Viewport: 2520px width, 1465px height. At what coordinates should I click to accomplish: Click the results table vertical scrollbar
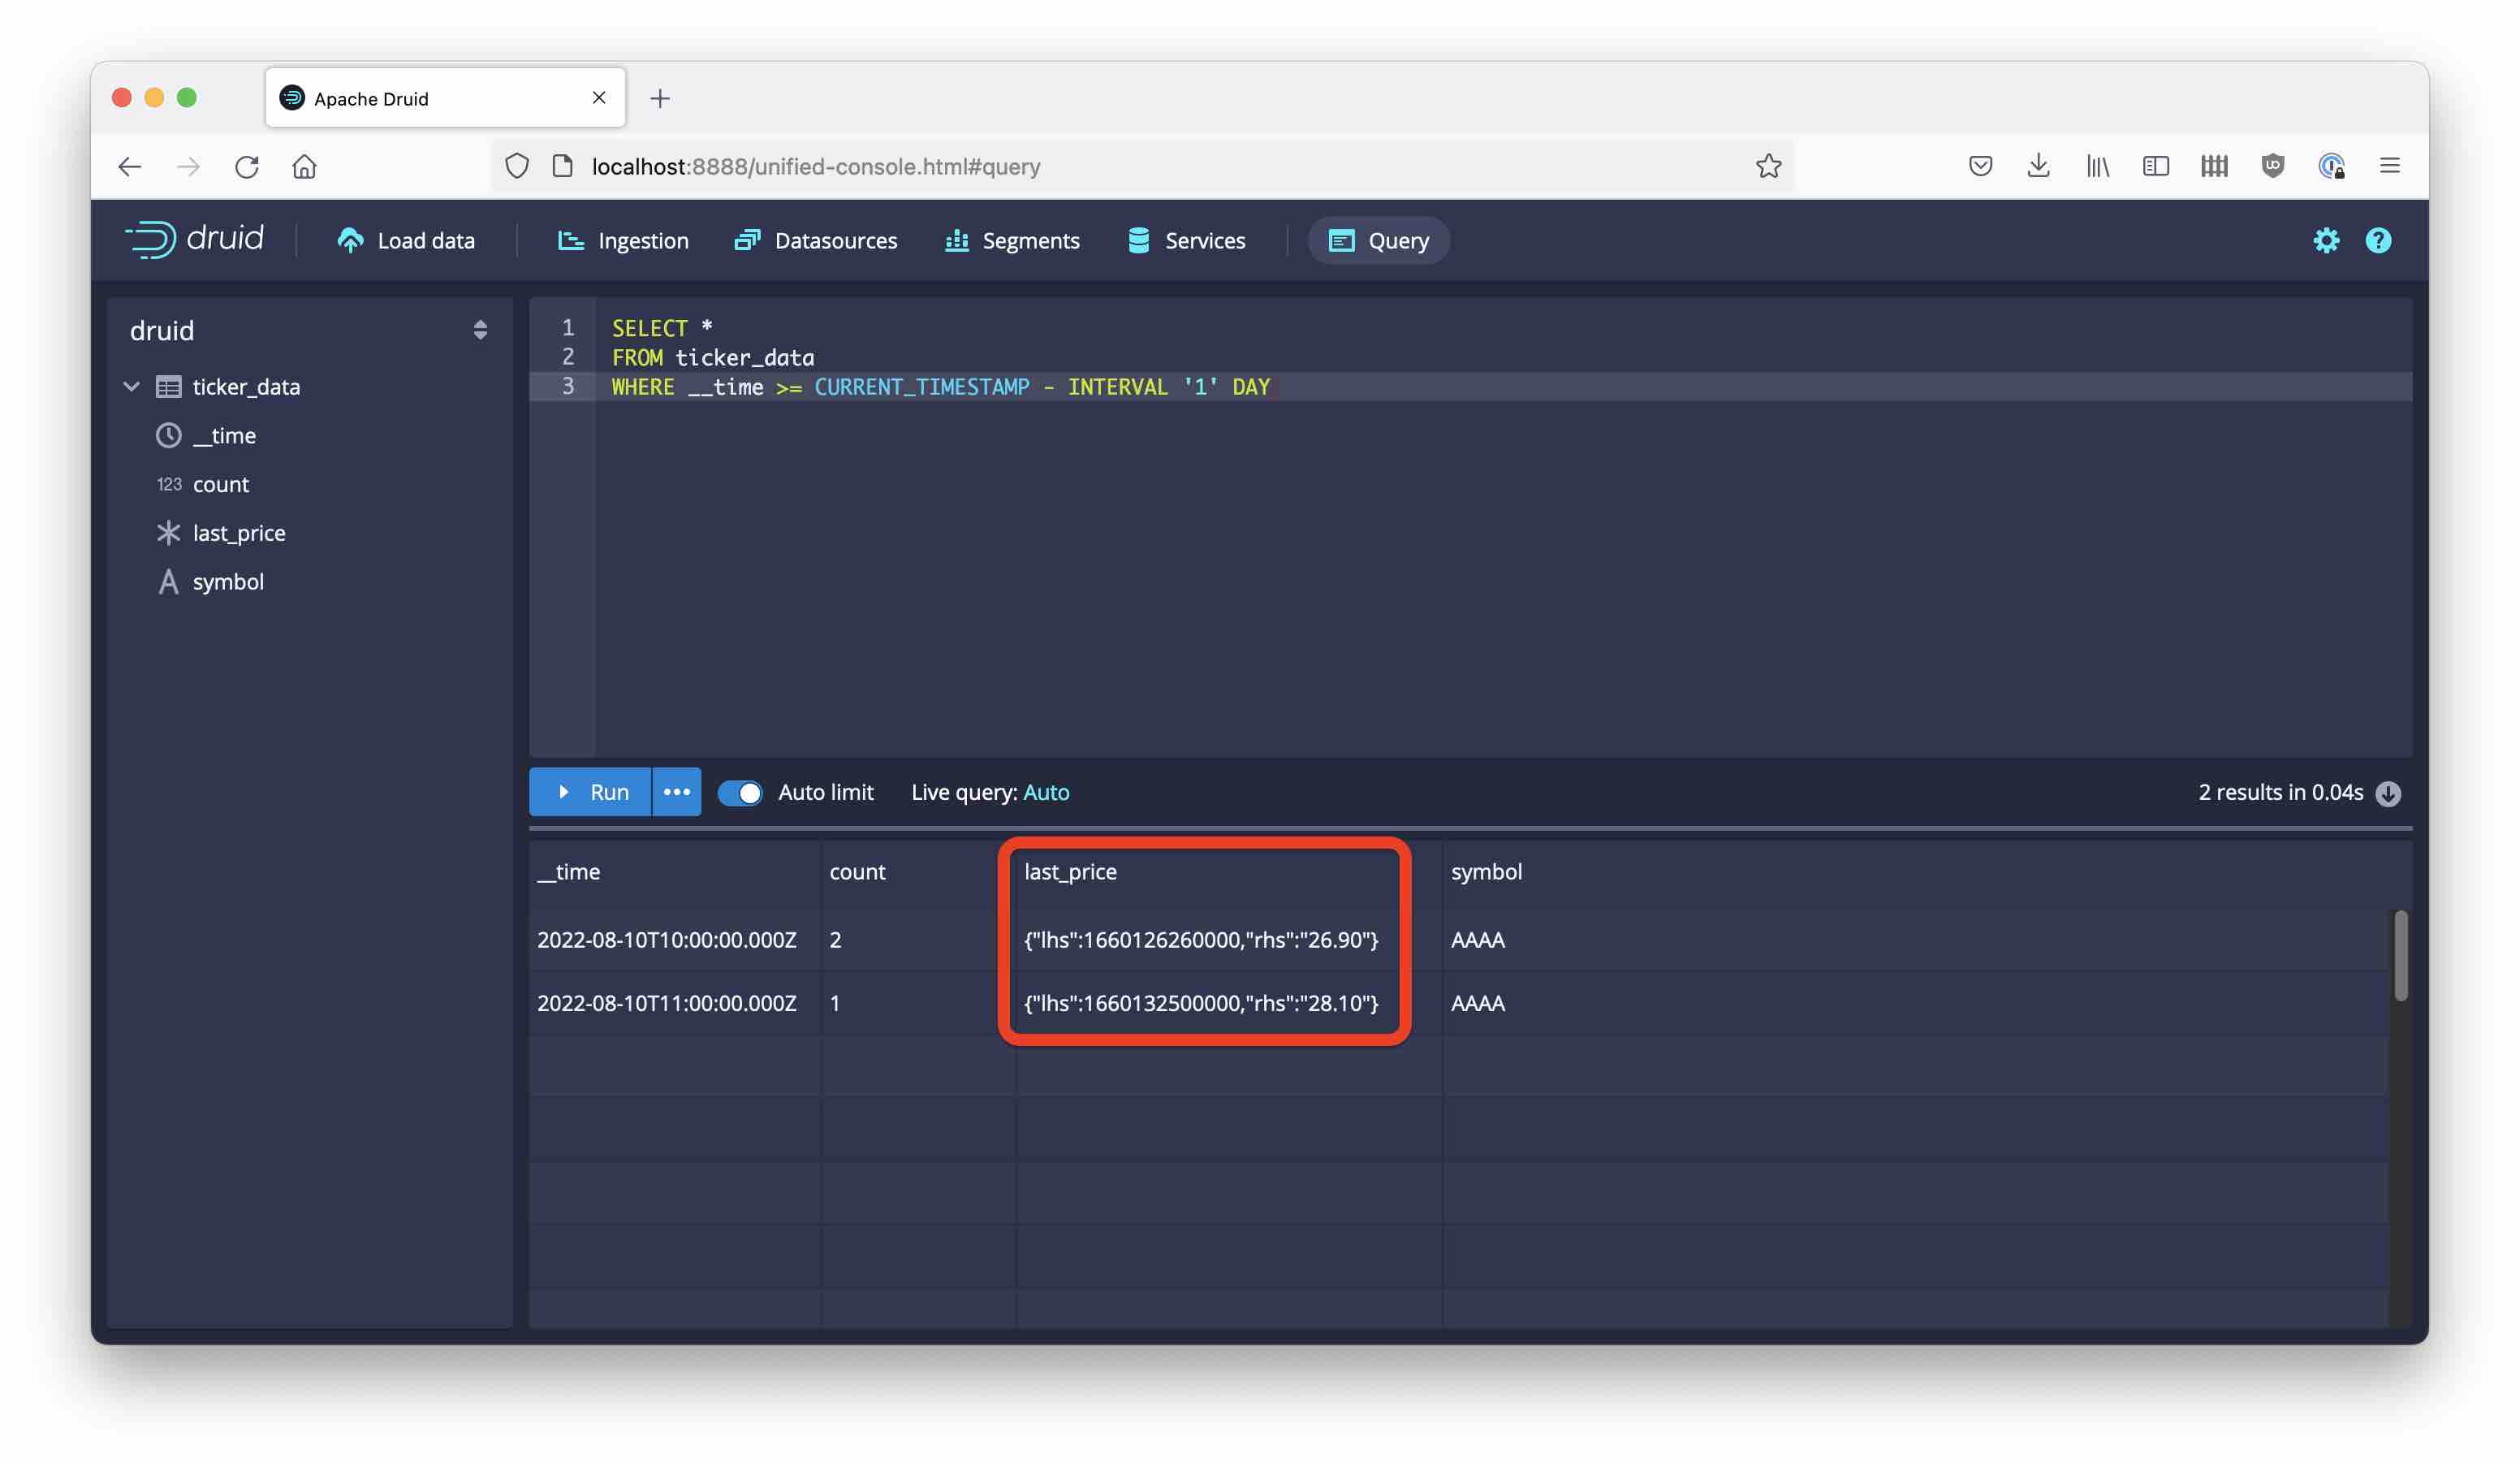coord(2399,955)
